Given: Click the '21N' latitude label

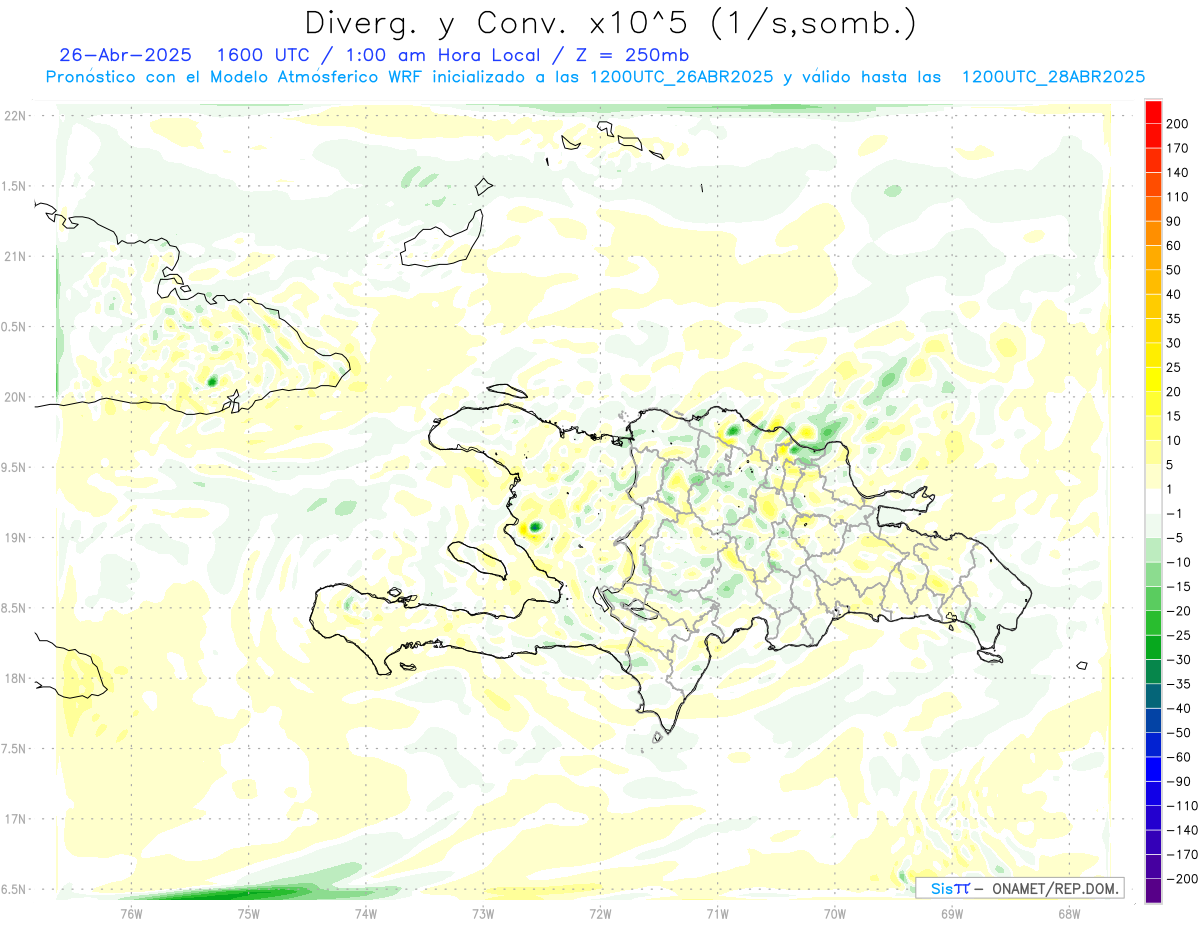Looking at the screenshot, I should click(x=15, y=257).
